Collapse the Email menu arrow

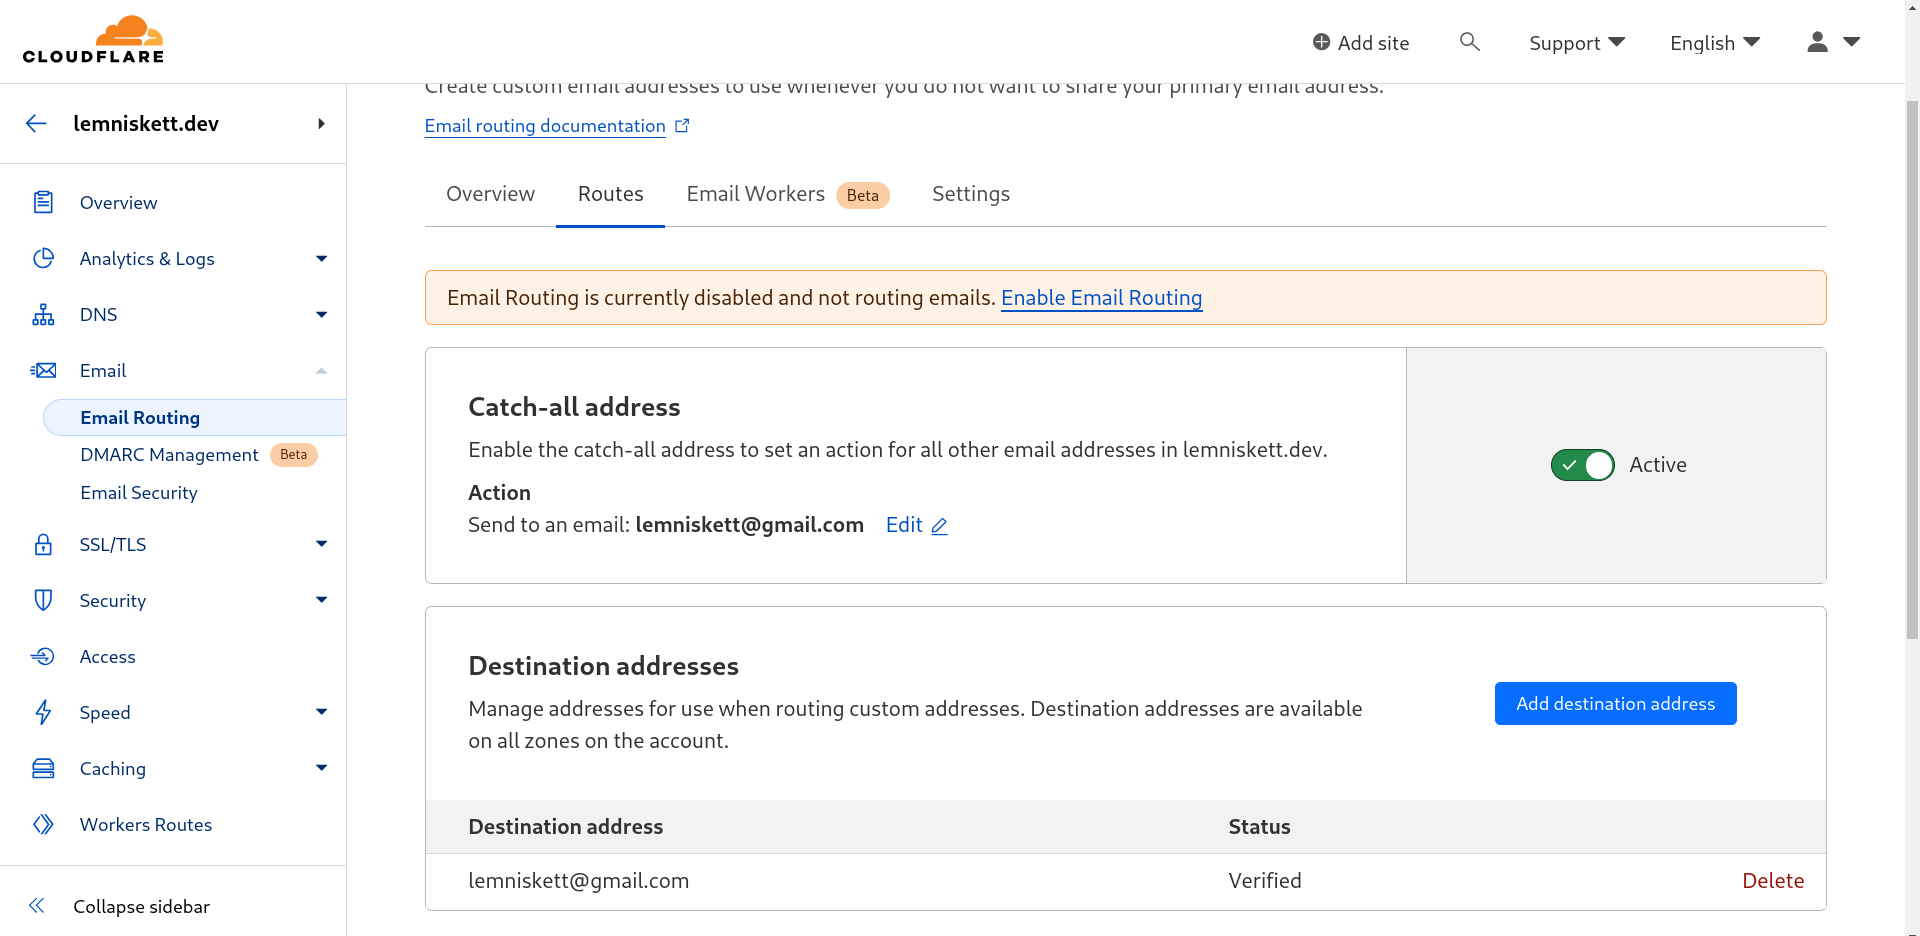click(321, 370)
